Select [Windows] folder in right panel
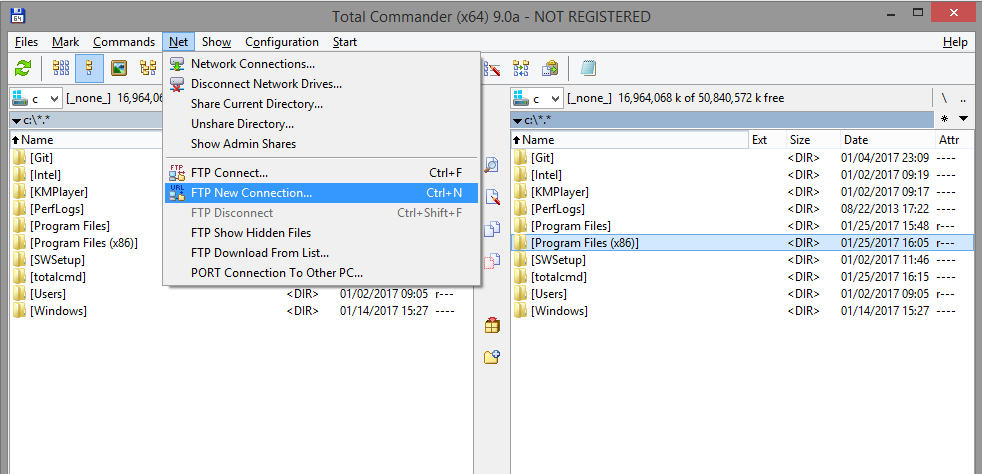This screenshot has height=474, width=982. tap(742, 311)
